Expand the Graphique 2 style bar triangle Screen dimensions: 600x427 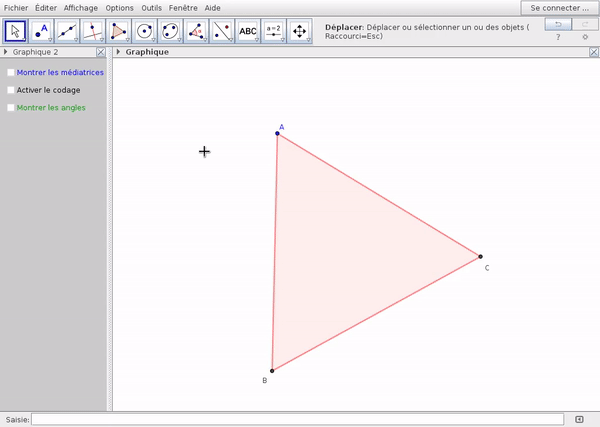coord(5,52)
